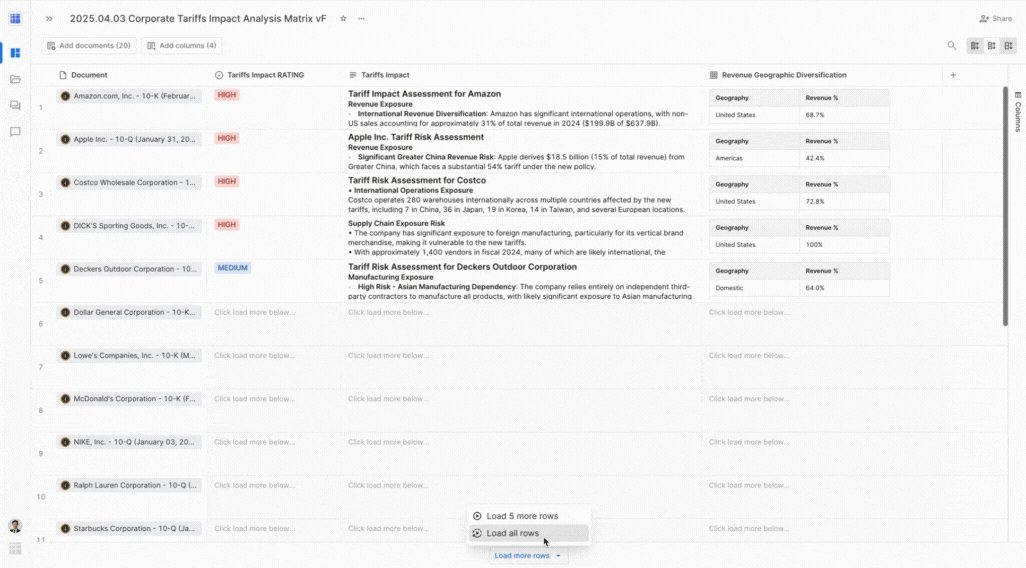Click the search magnifier icon
The image size is (1026, 568).
click(951, 46)
